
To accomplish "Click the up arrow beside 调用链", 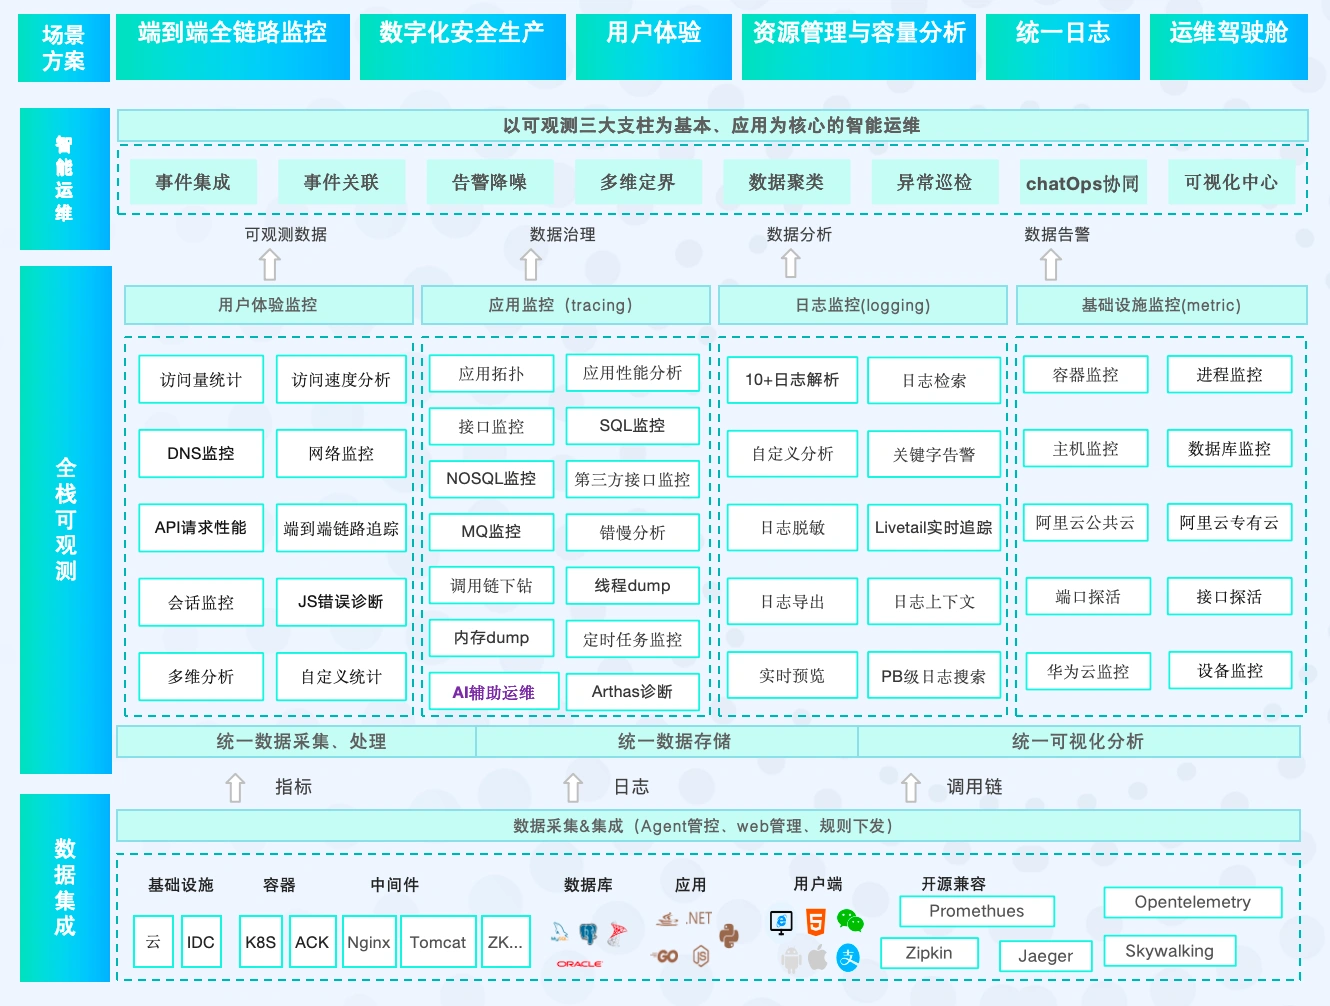I will (911, 788).
